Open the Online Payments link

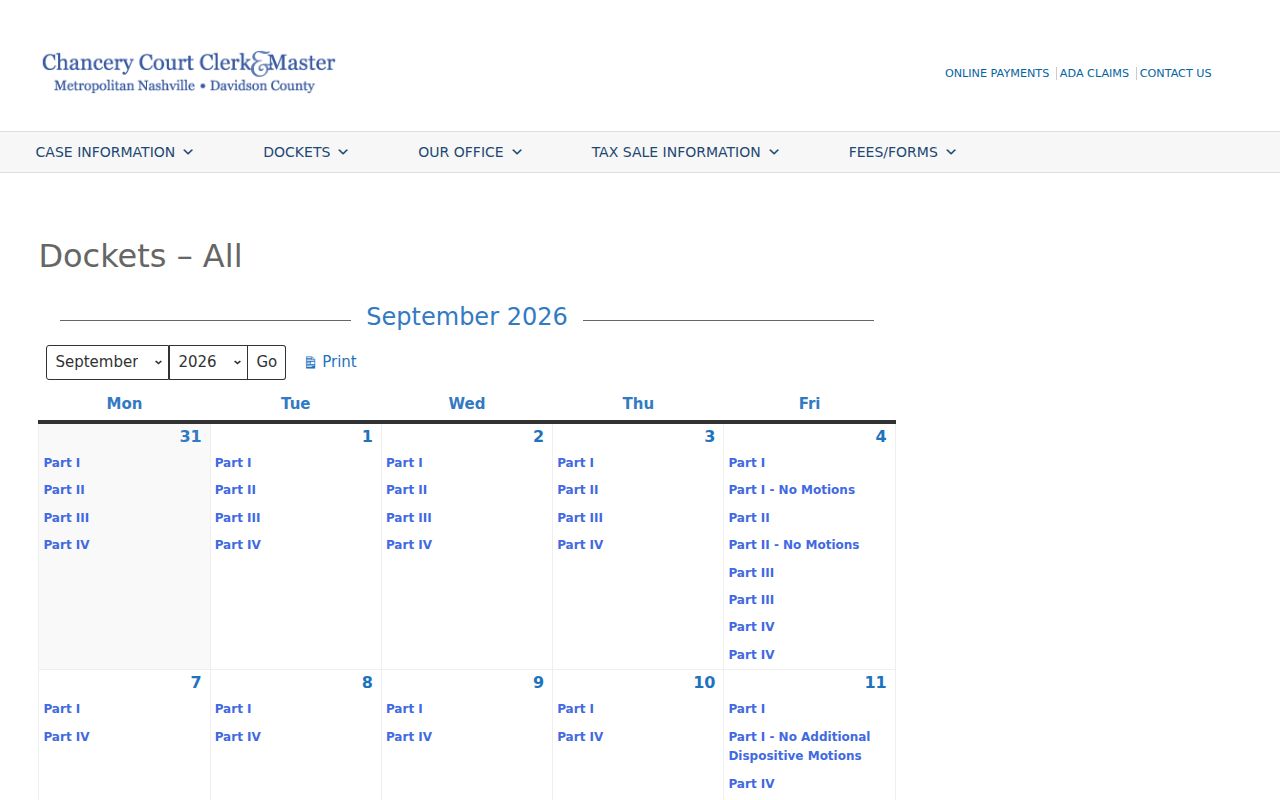(997, 73)
